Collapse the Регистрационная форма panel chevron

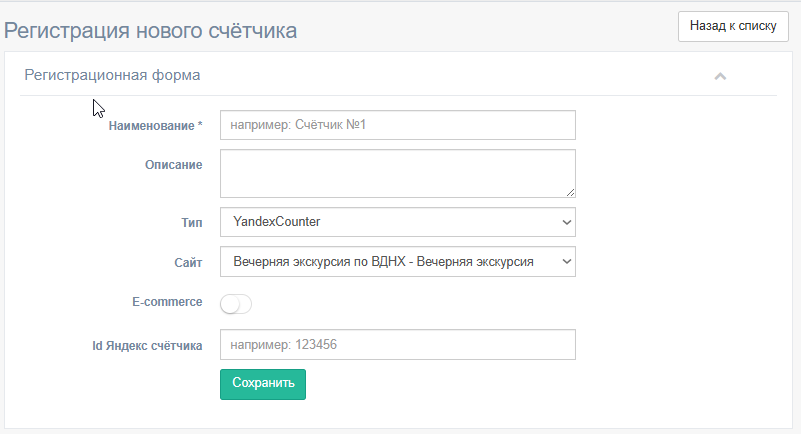pyautogui.click(x=720, y=76)
